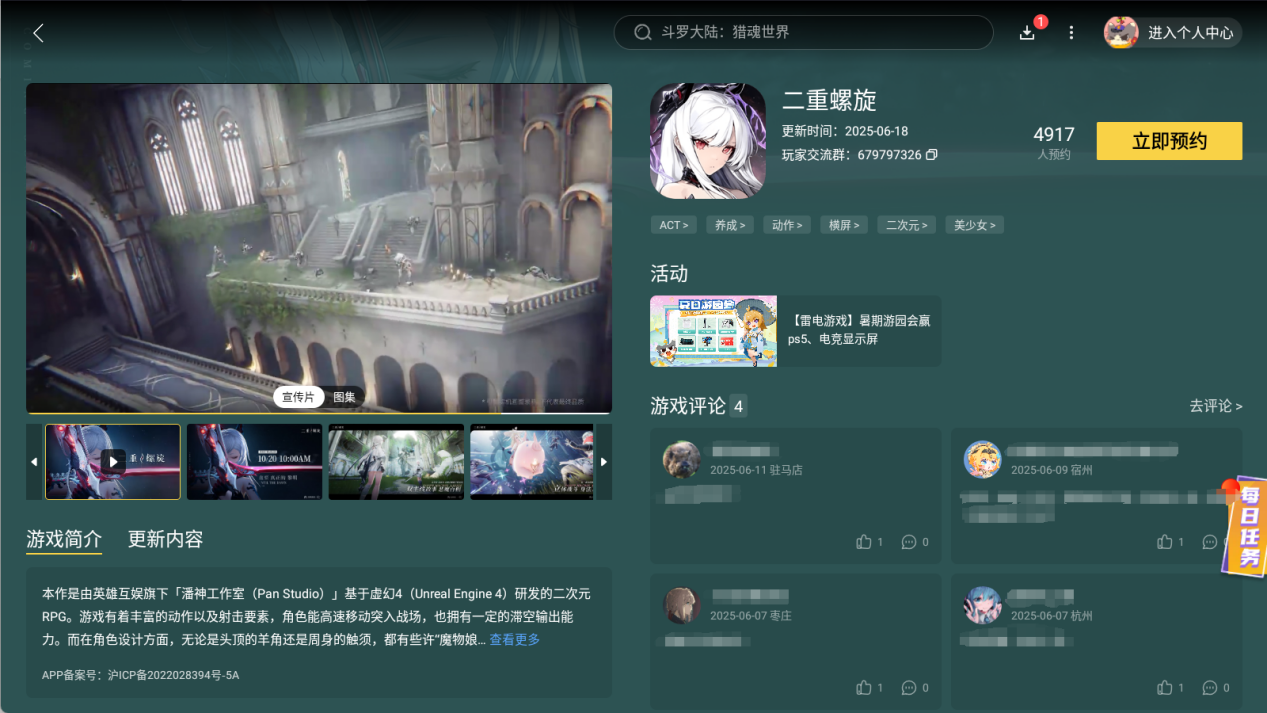Click the search magnifier icon
Screen dimensions: 1267x713
pyautogui.click(x=643, y=32)
